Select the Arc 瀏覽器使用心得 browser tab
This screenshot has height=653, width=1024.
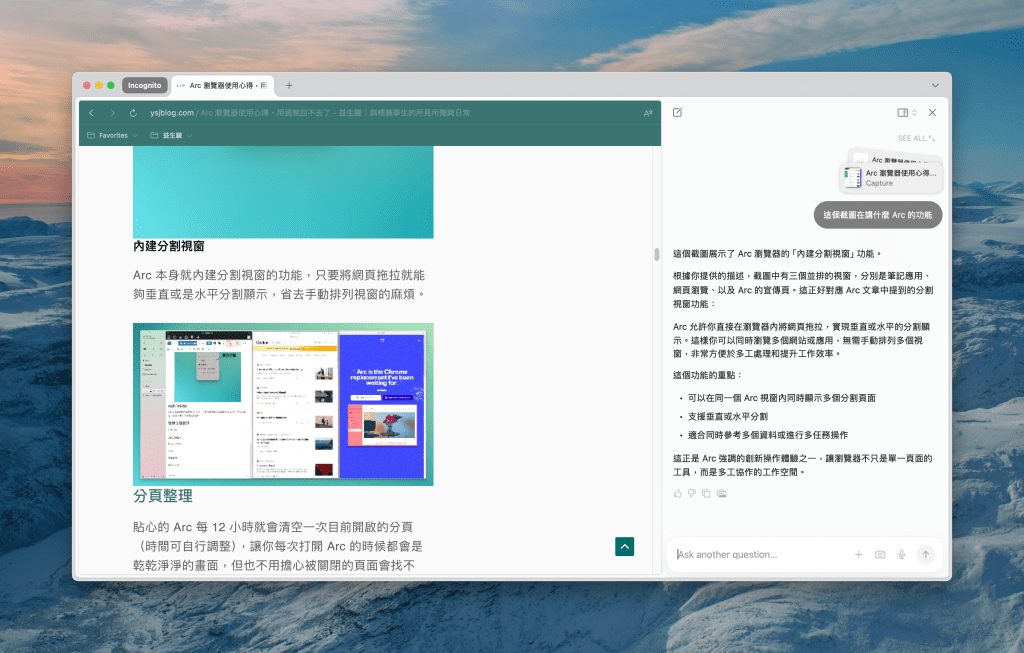[x=223, y=85]
